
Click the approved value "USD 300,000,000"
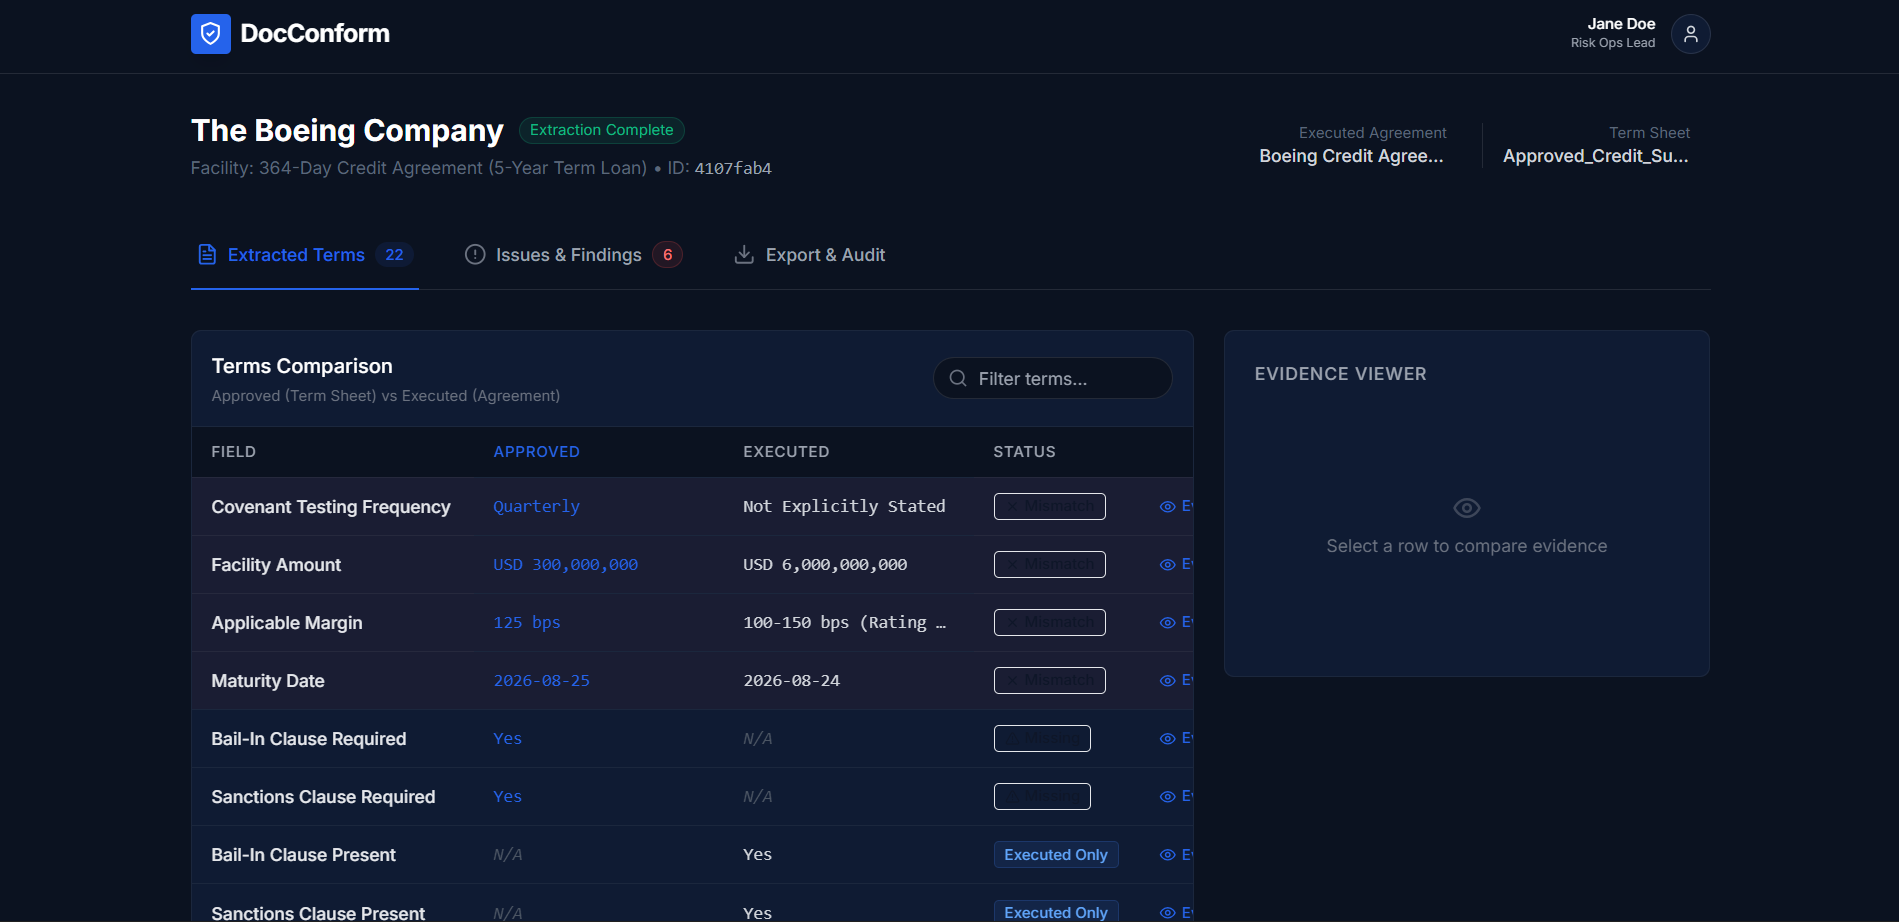[565, 565]
